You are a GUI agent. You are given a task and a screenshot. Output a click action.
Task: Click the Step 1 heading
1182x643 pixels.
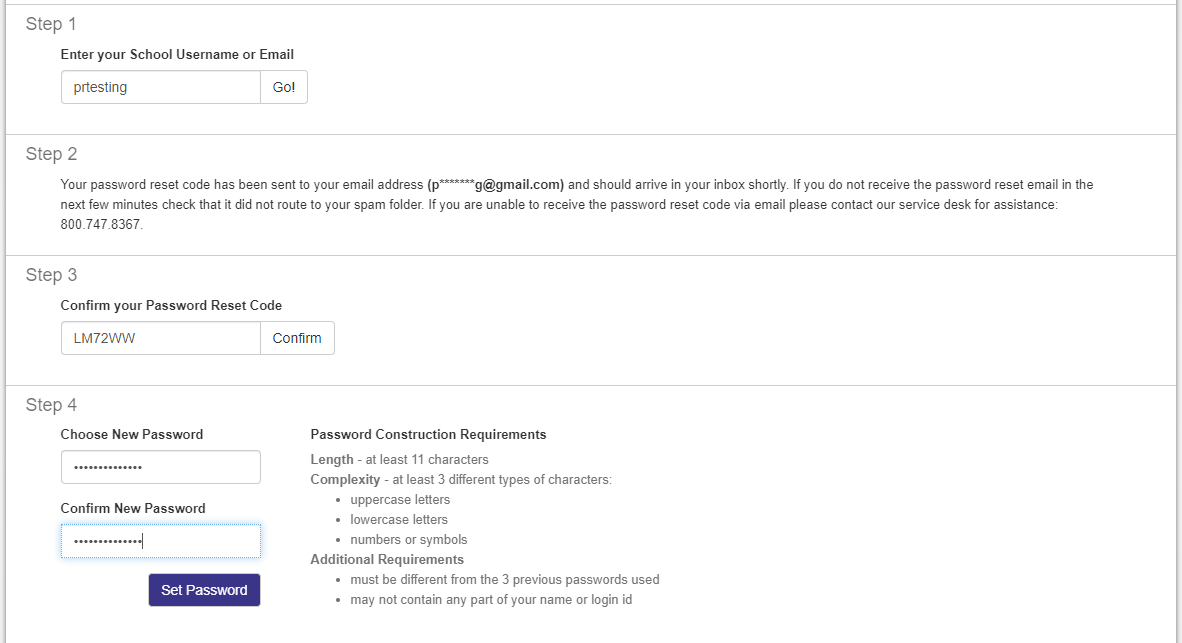50,23
